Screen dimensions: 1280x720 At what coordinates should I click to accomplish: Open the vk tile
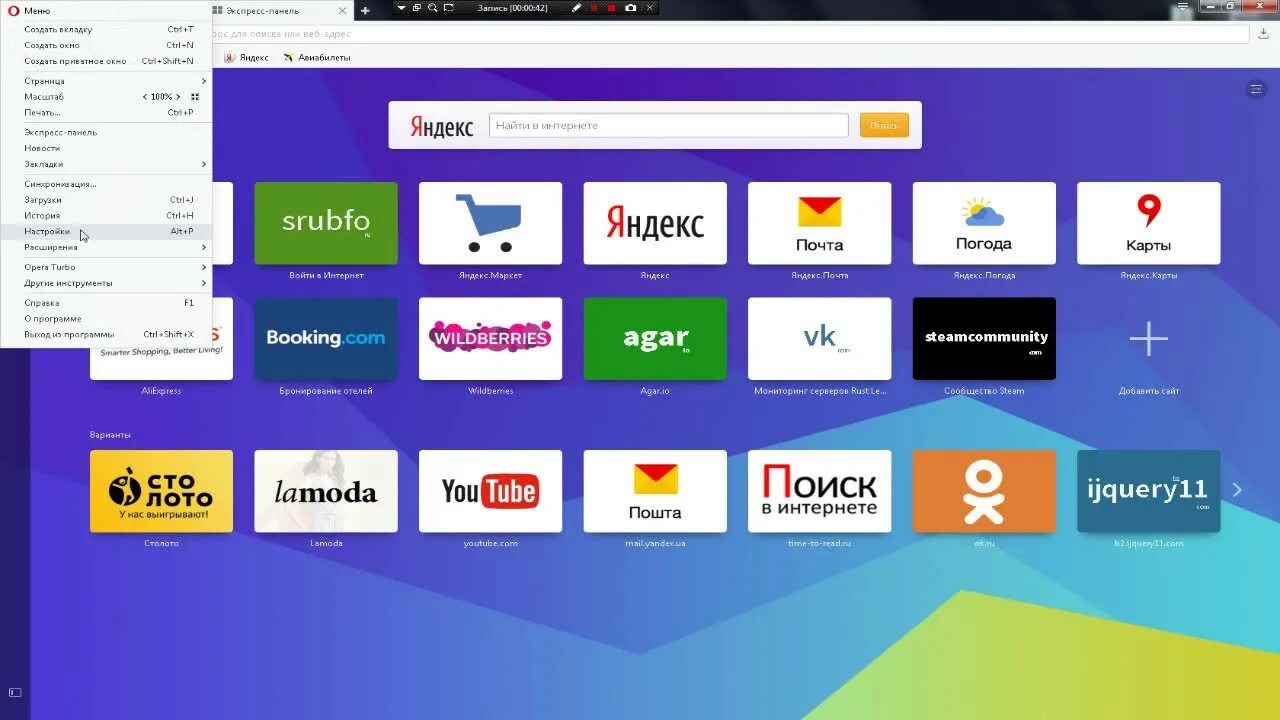pyautogui.click(x=819, y=338)
